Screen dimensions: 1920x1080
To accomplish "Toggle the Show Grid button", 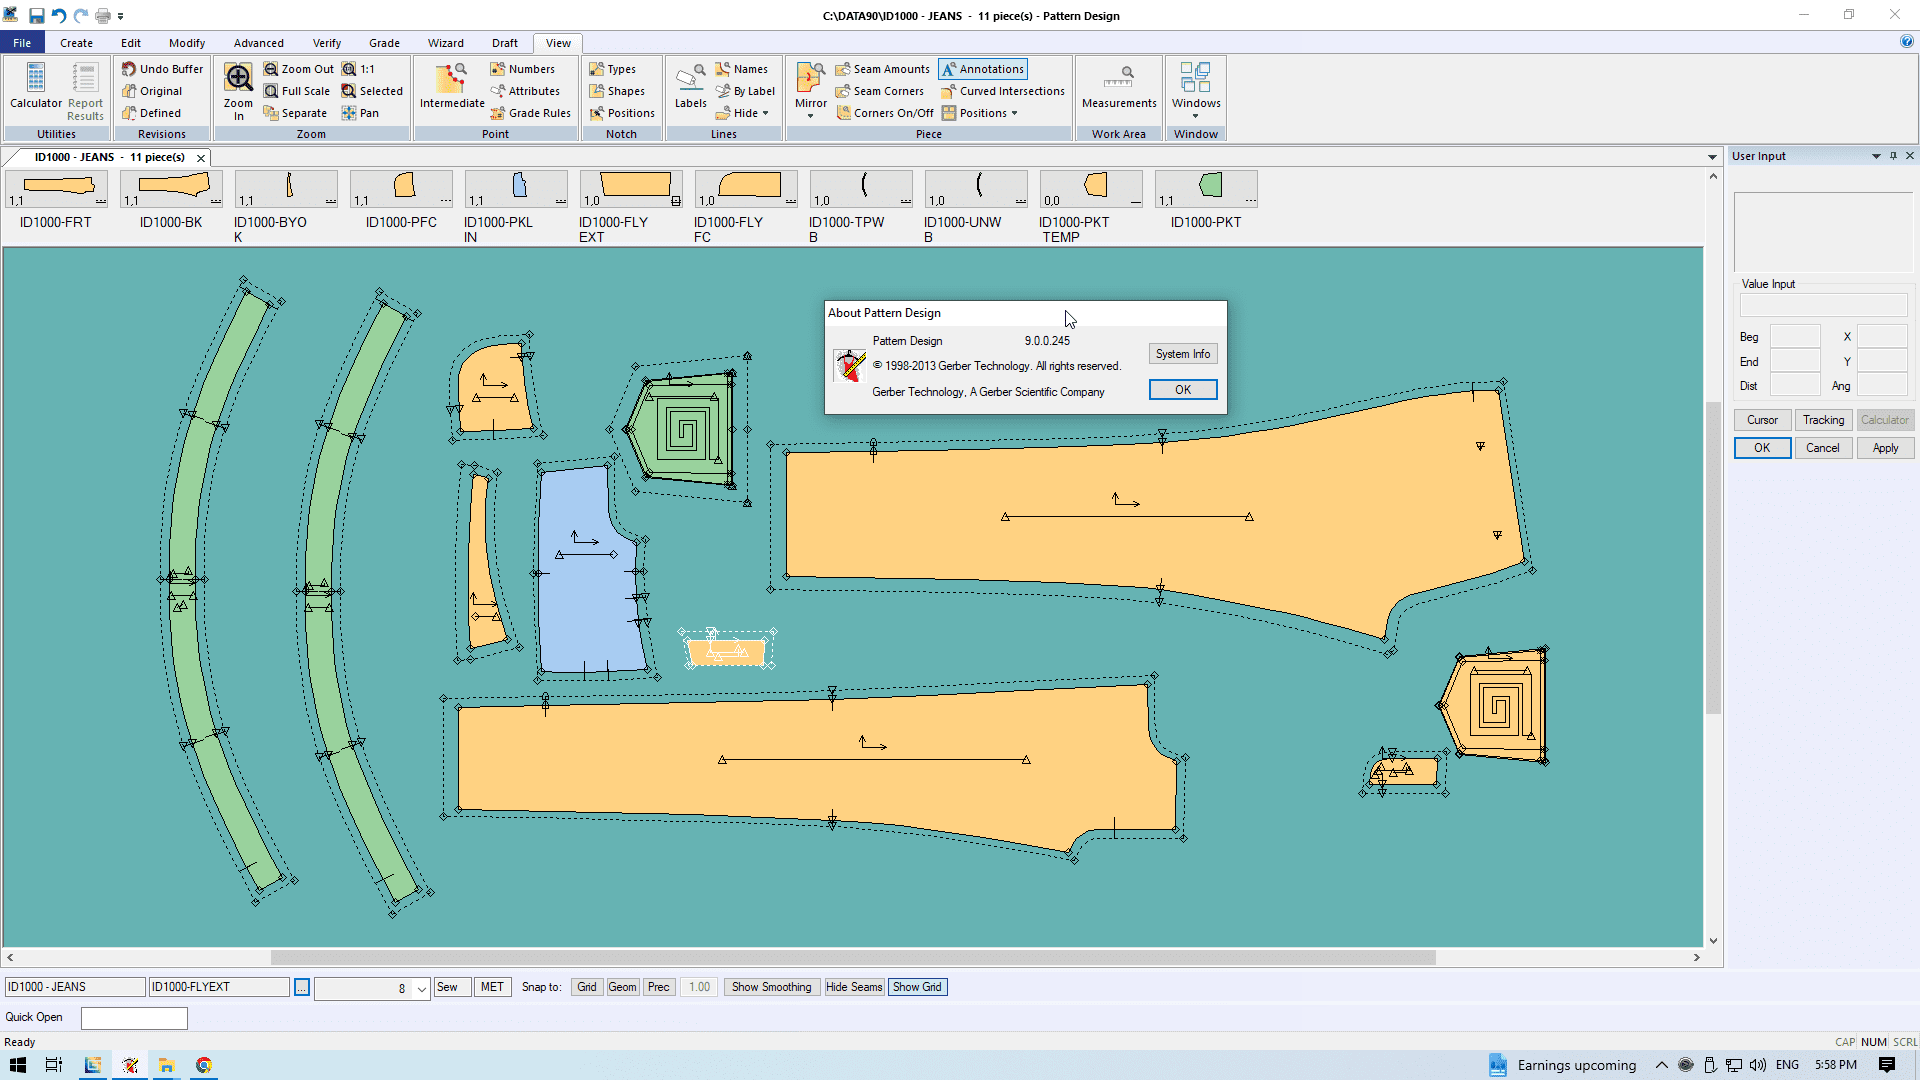I will coord(916,987).
